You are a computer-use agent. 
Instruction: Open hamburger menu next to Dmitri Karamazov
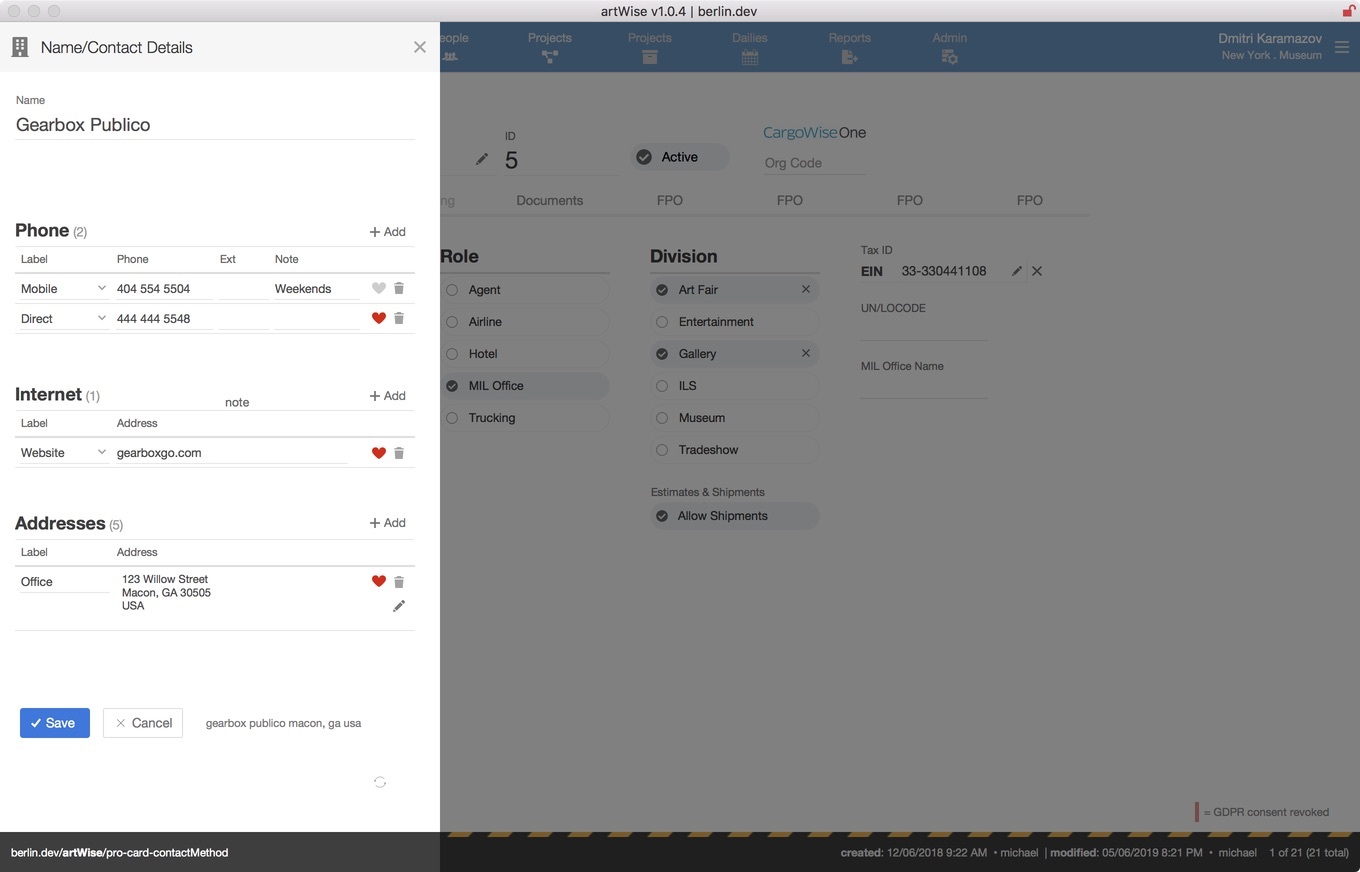point(1342,46)
